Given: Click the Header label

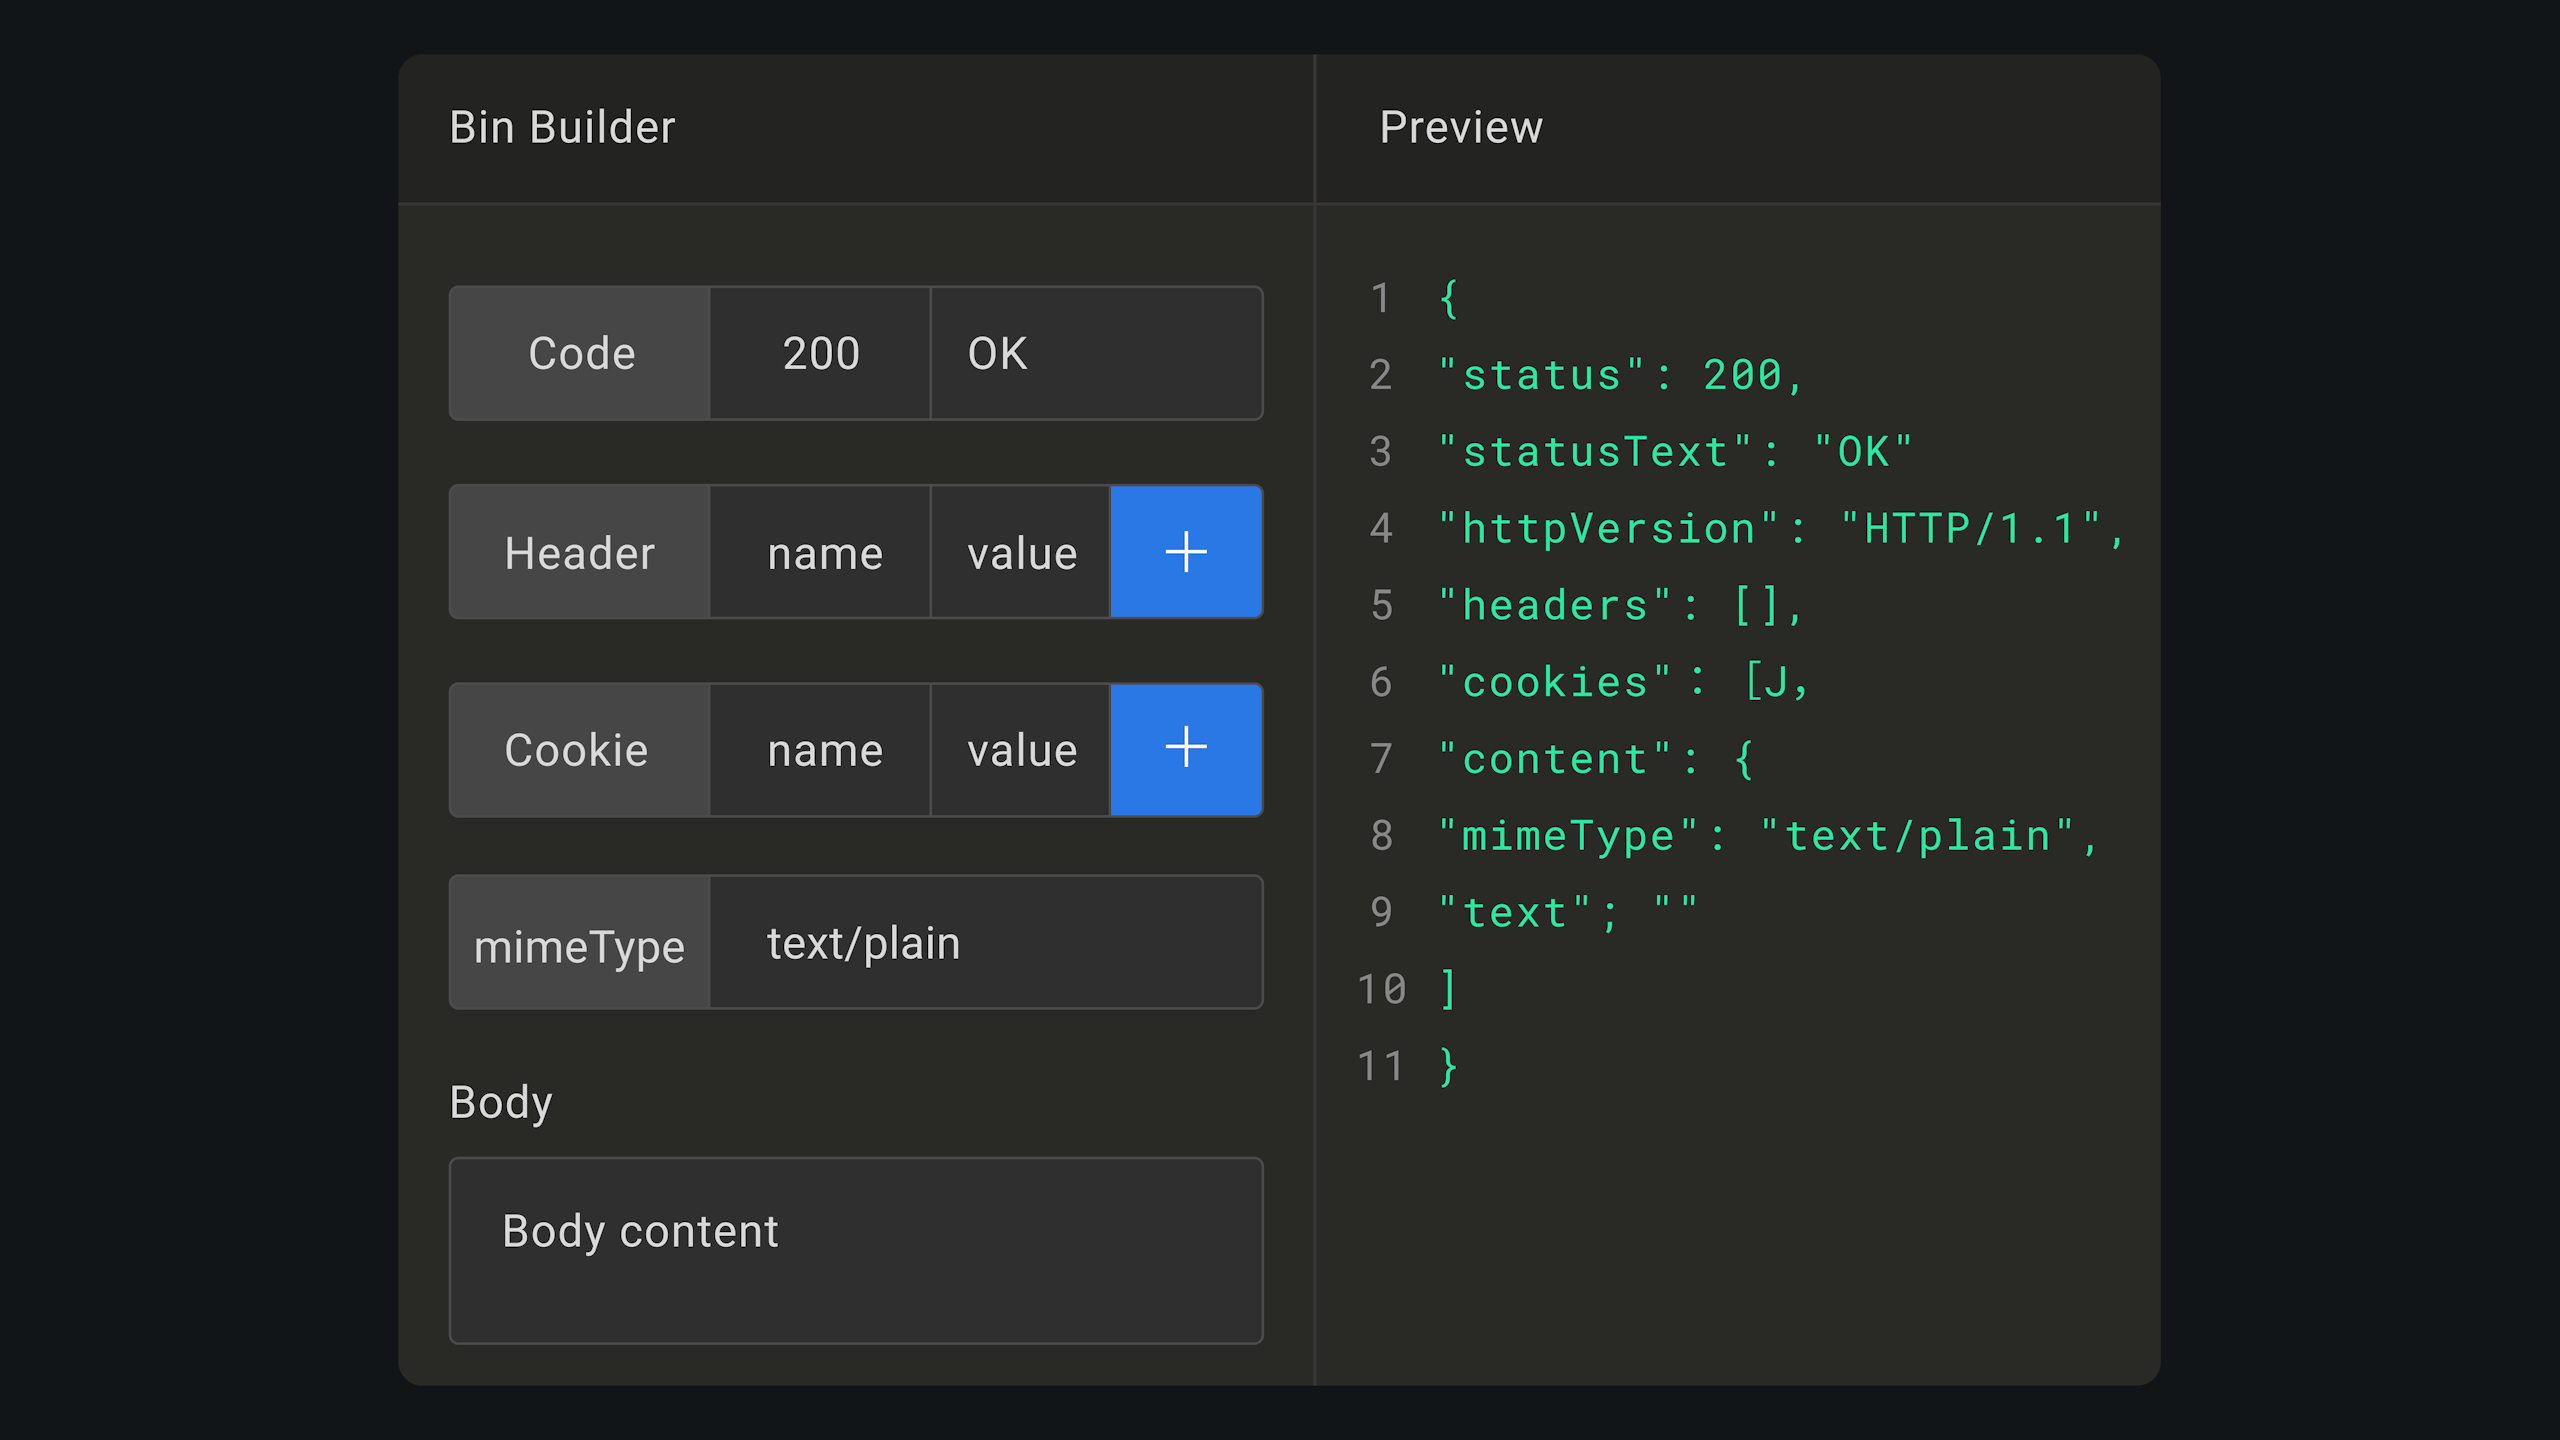Looking at the screenshot, I should (x=580, y=552).
